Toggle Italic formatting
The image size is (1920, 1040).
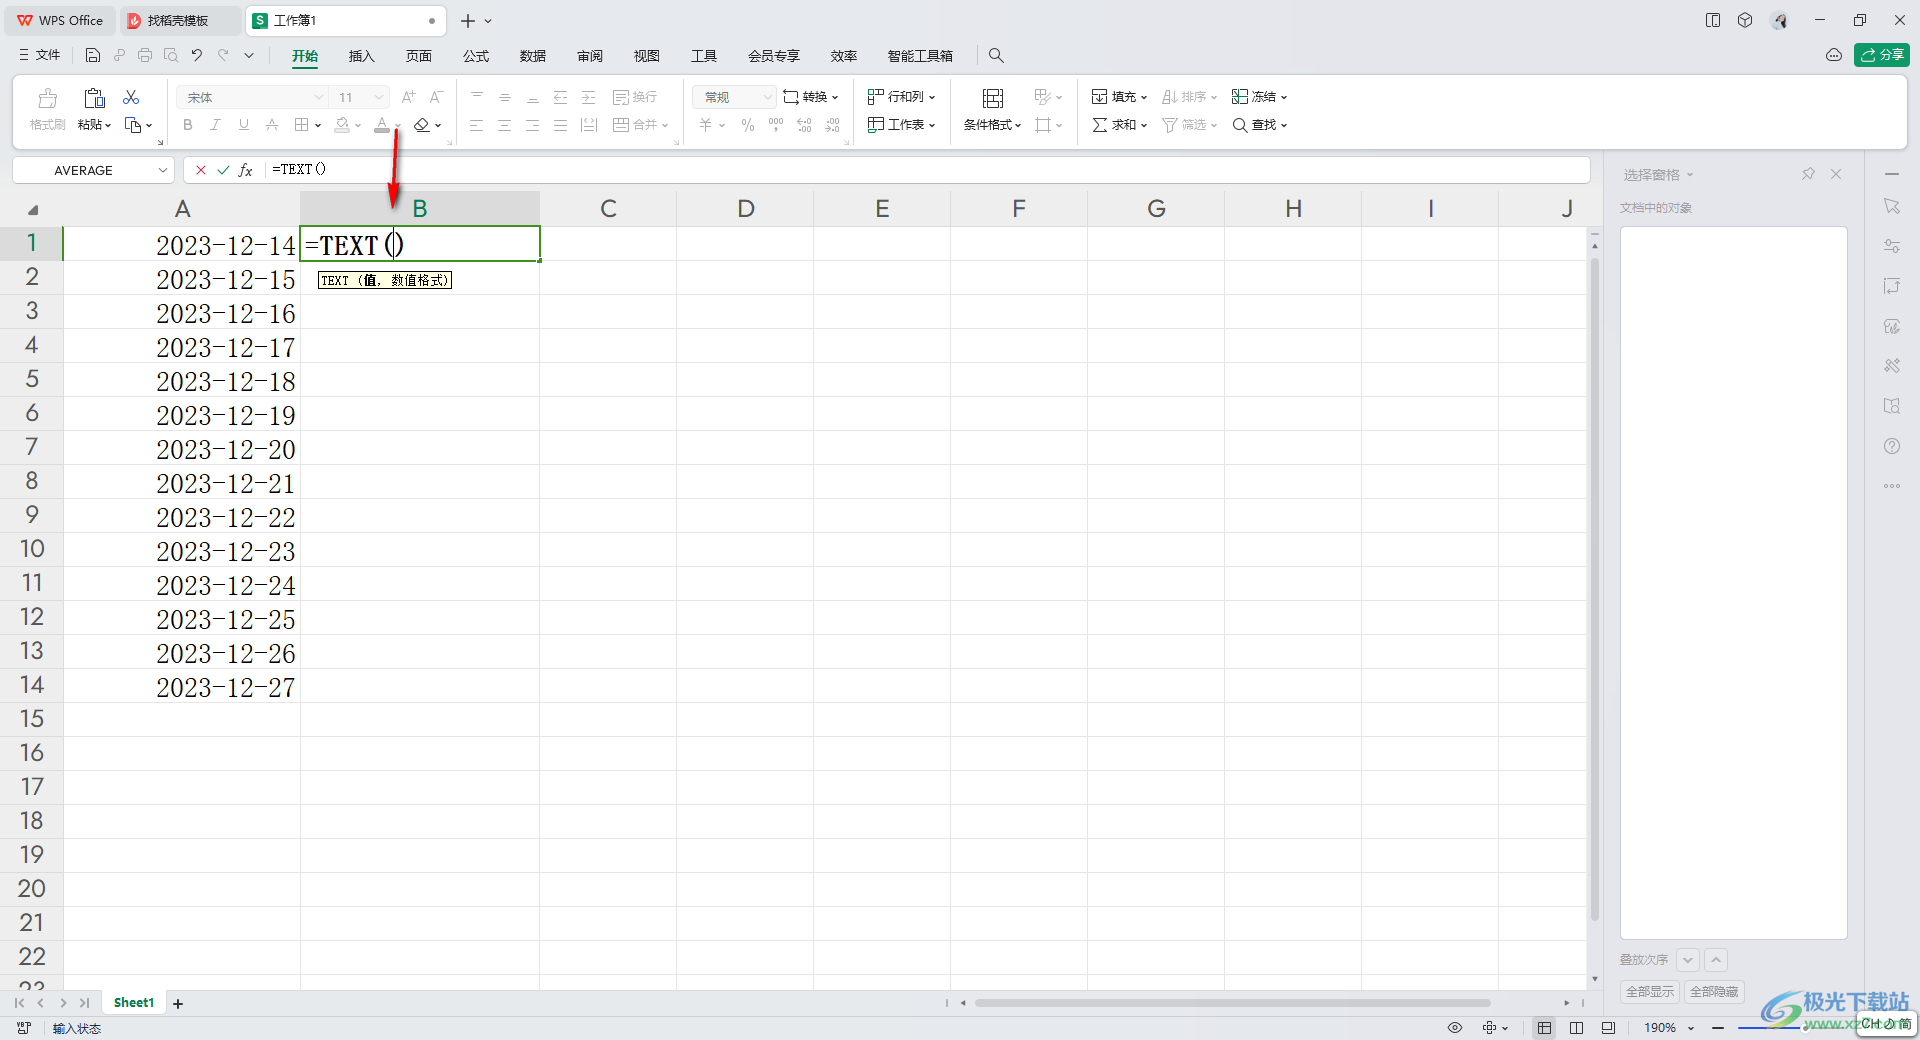tap(215, 125)
